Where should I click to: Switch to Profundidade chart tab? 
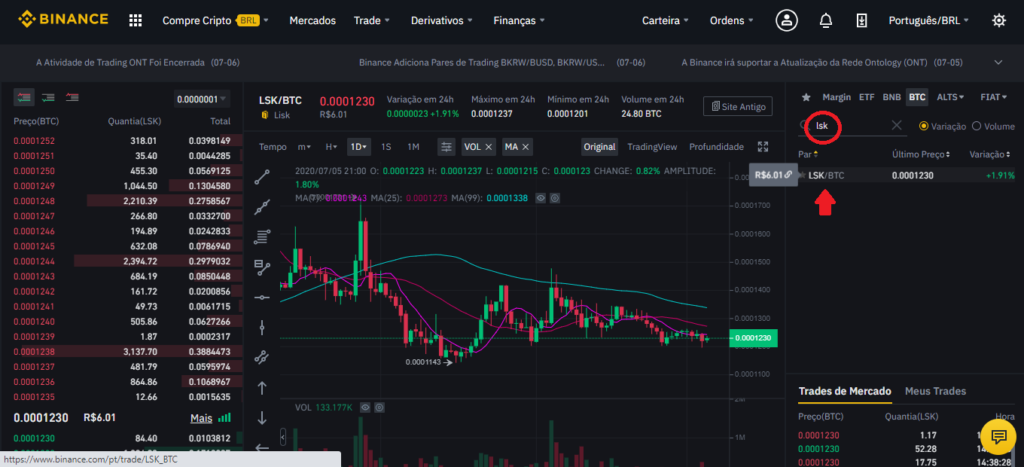point(716,146)
